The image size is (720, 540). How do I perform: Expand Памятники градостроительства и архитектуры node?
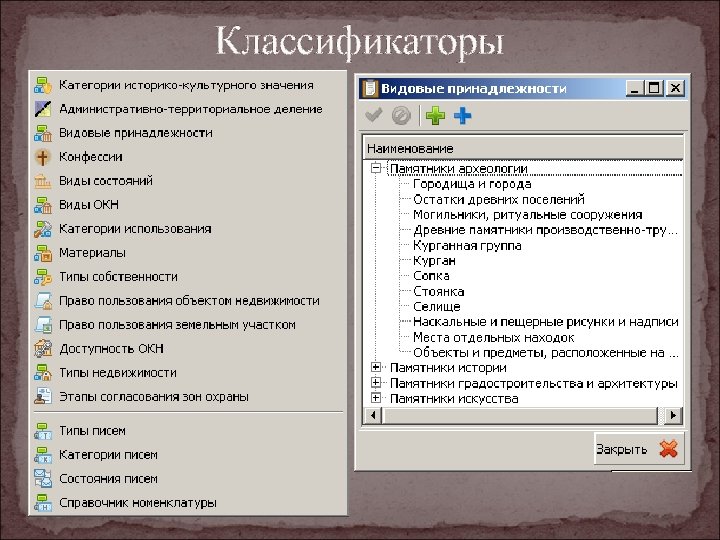pyautogui.click(x=376, y=382)
